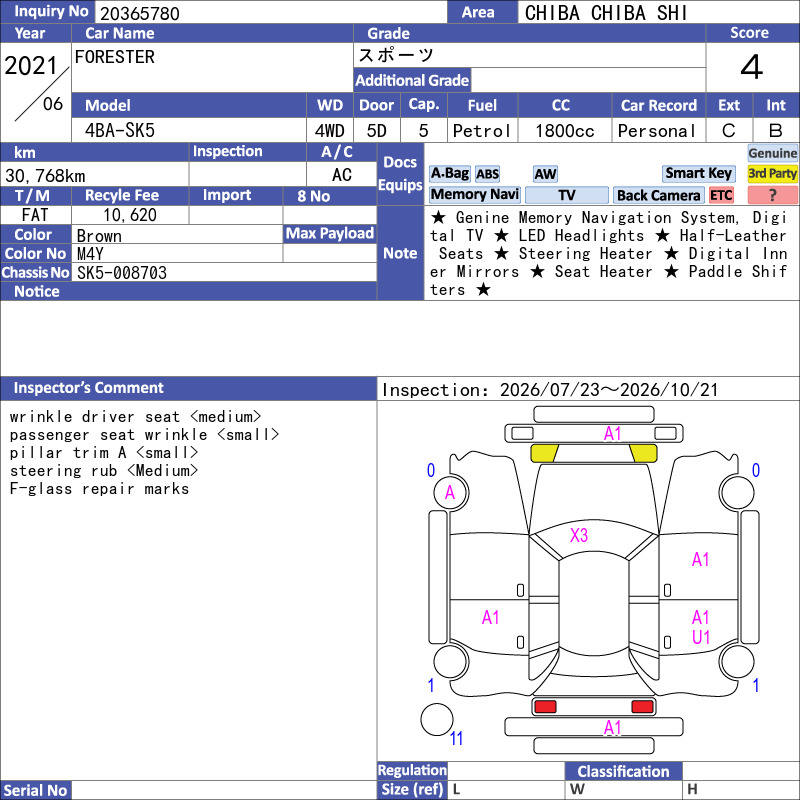Click the AW equipment badge
Screen dimensions: 800x800
pos(545,174)
